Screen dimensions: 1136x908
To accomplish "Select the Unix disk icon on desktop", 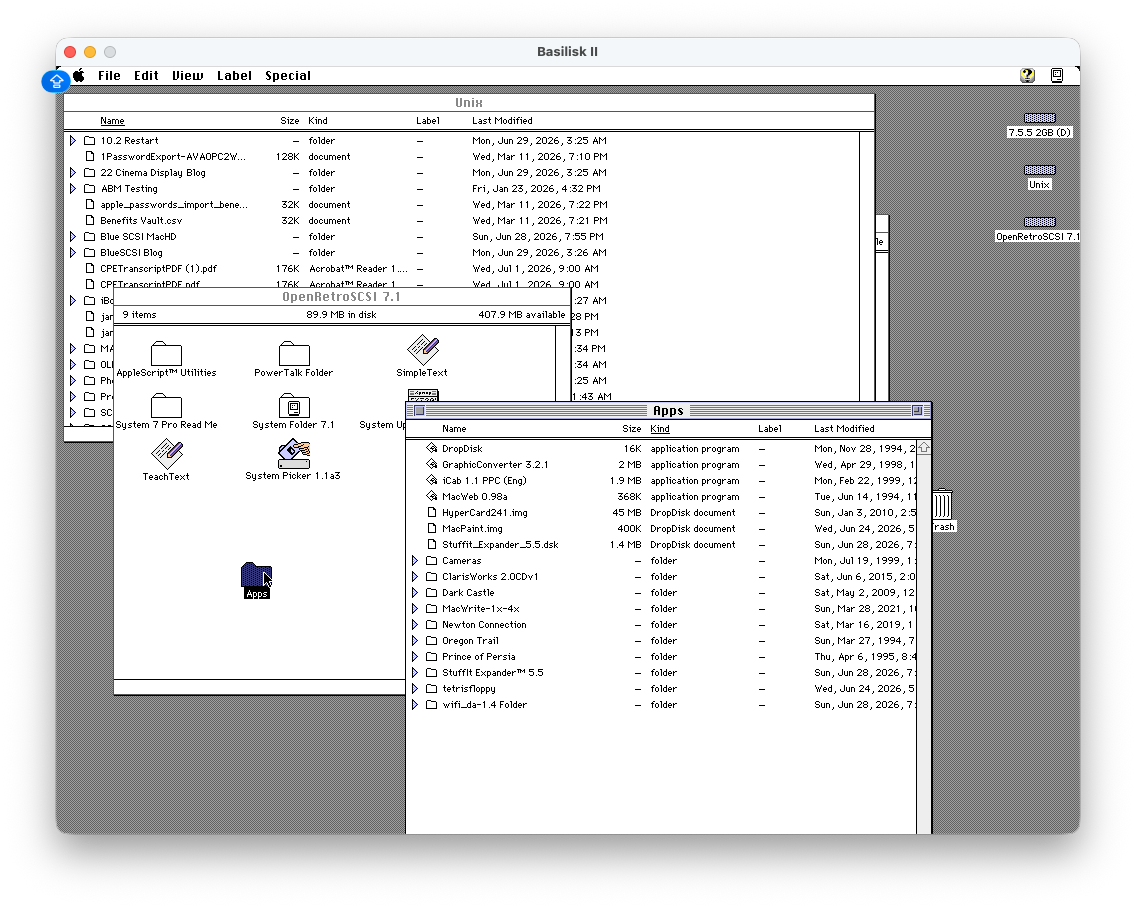I will point(1040,170).
